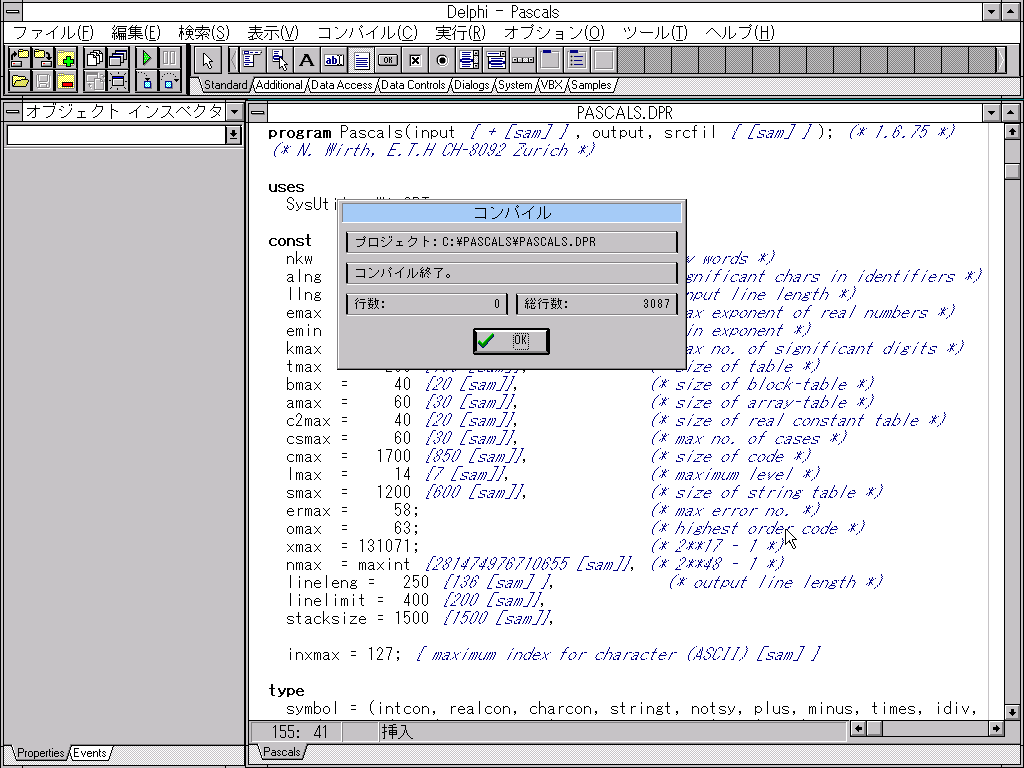Open the Object Inspector window control menu
The image size is (1024, 768).
click(13, 112)
